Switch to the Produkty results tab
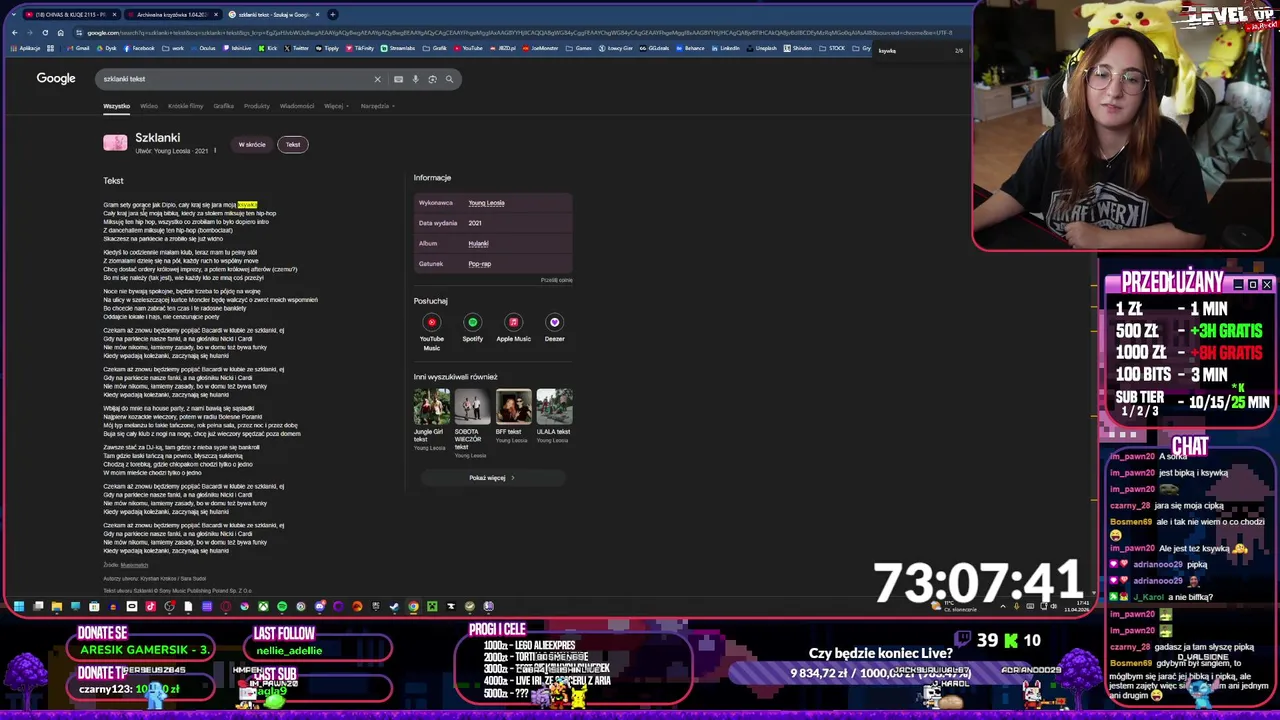This screenshot has width=1280, height=720. pos(257,106)
